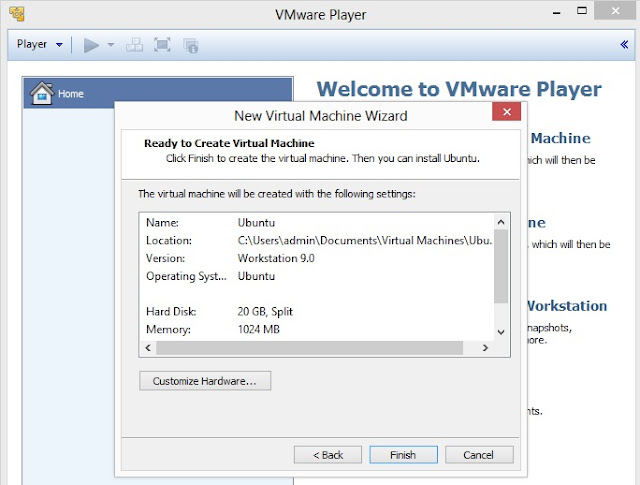
Task: Select the Name: Ubuntu row
Action: click(x=316, y=222)
